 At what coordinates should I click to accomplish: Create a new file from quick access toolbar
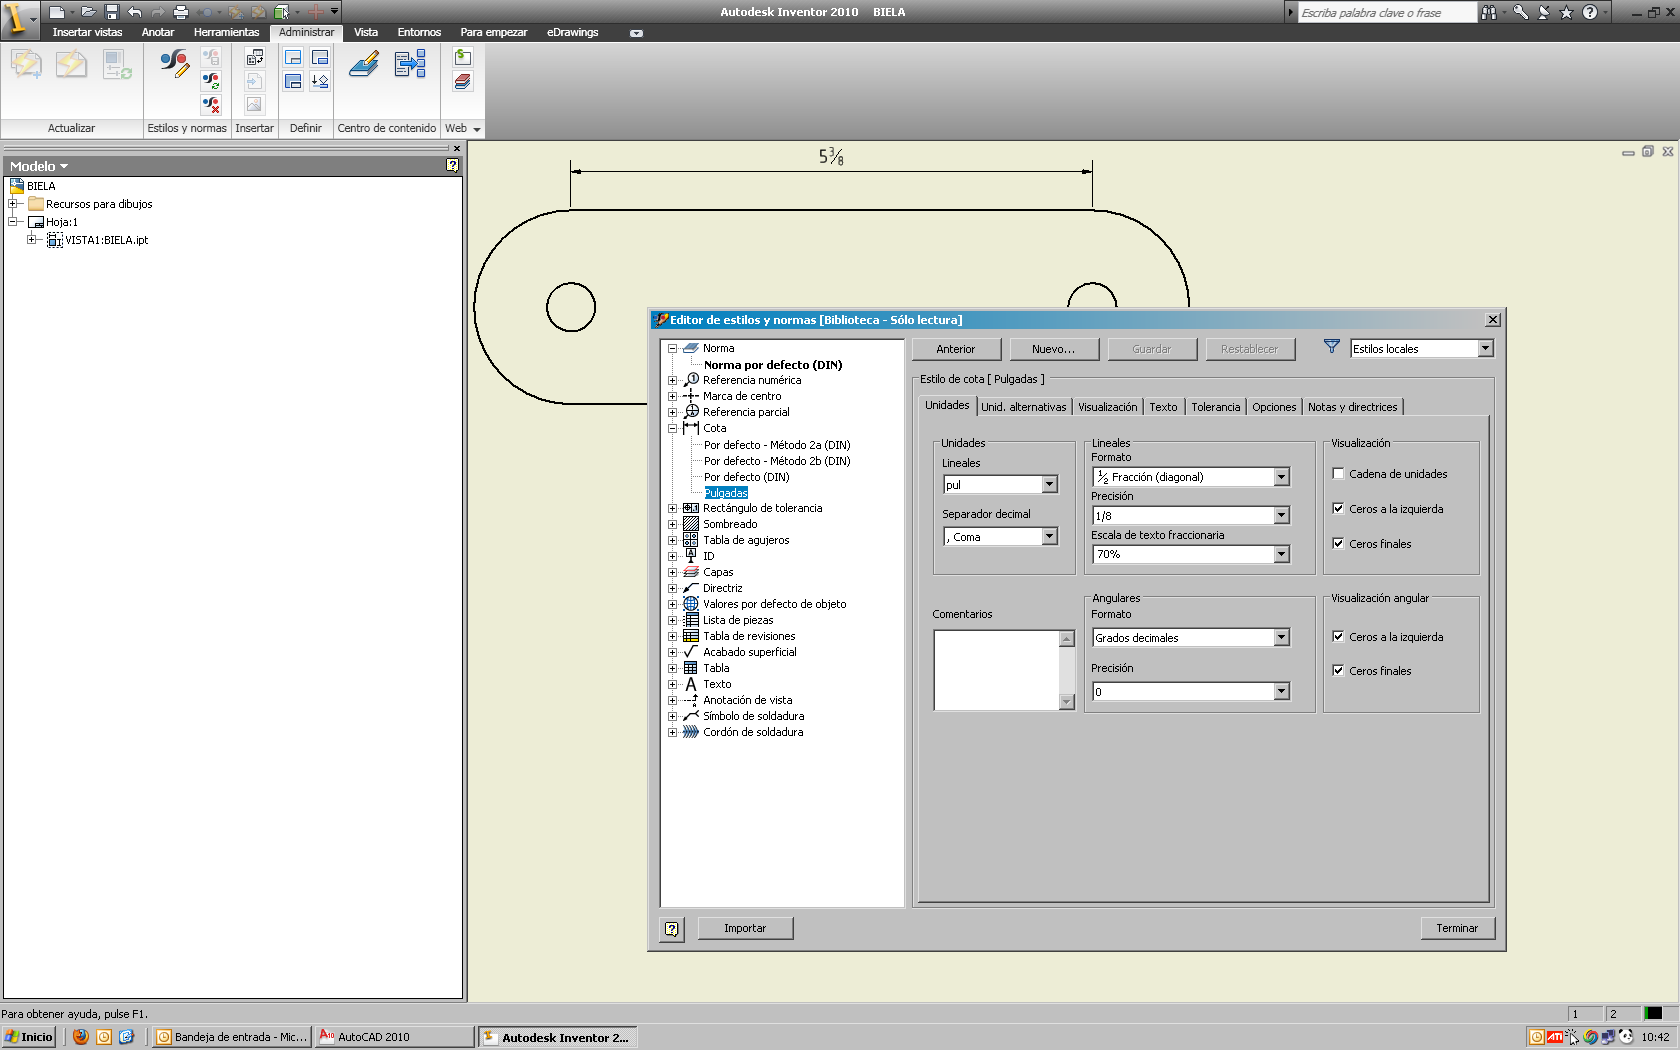(x=57, y=12)
